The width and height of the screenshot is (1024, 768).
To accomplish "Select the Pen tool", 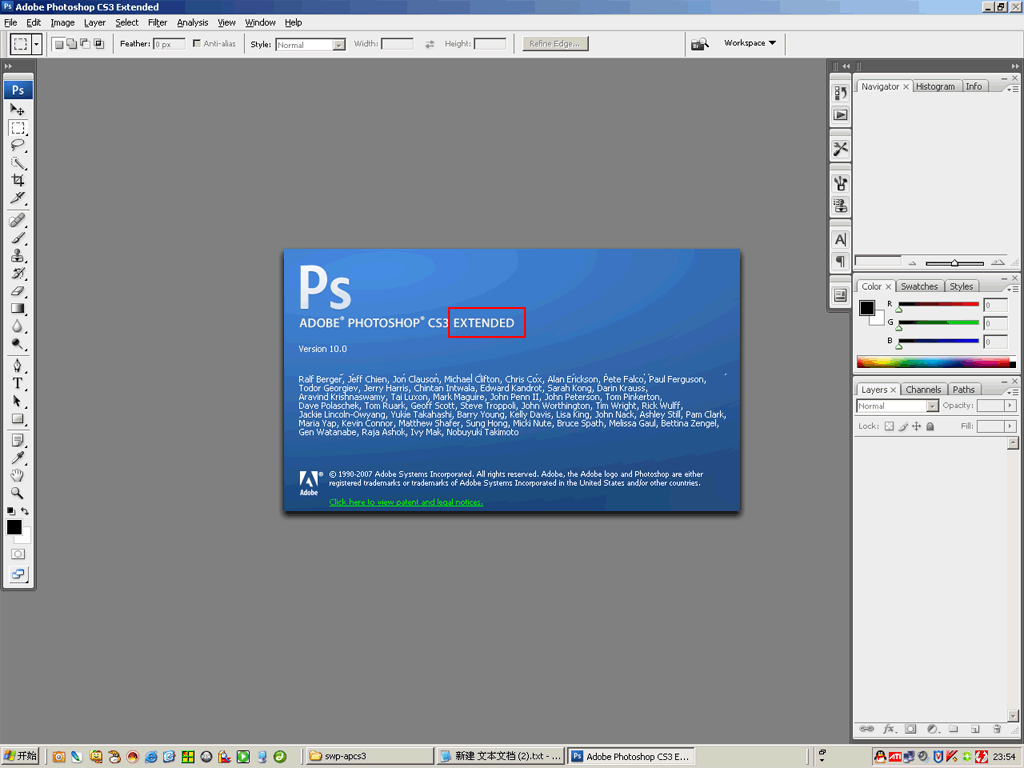I will pyautogui.click(x=18, y=366).
